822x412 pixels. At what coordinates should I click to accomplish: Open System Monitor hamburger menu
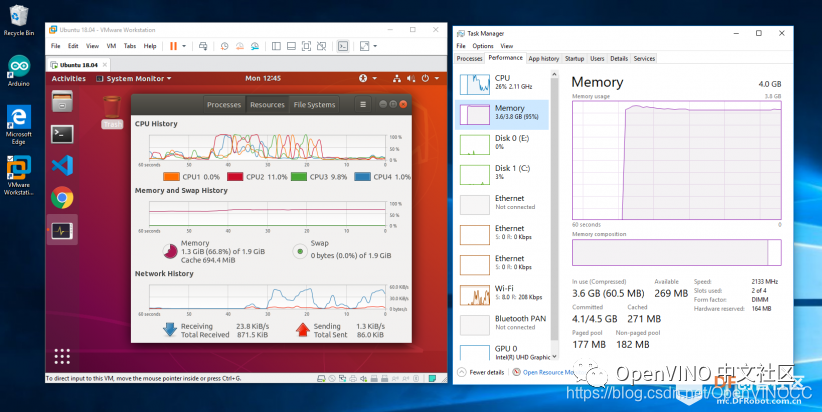(x=363, y=104)
